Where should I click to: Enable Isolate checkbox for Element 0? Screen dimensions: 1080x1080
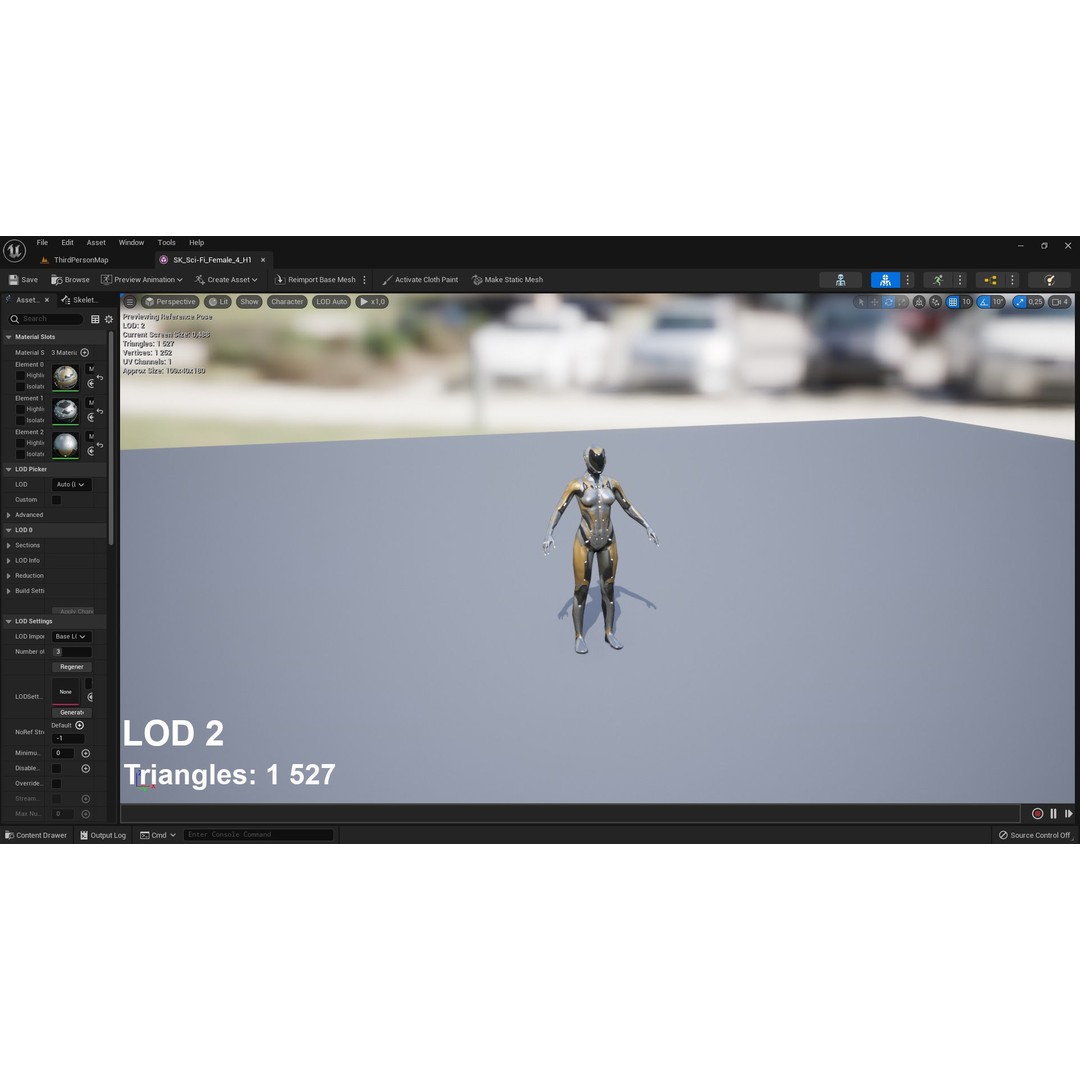coord(20,386)
